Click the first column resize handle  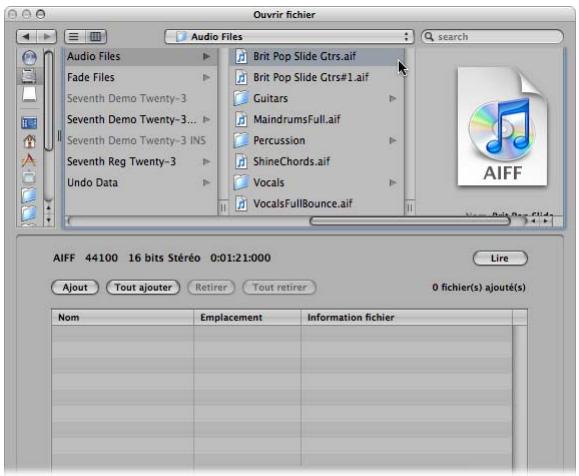click(x=223, y=208)
